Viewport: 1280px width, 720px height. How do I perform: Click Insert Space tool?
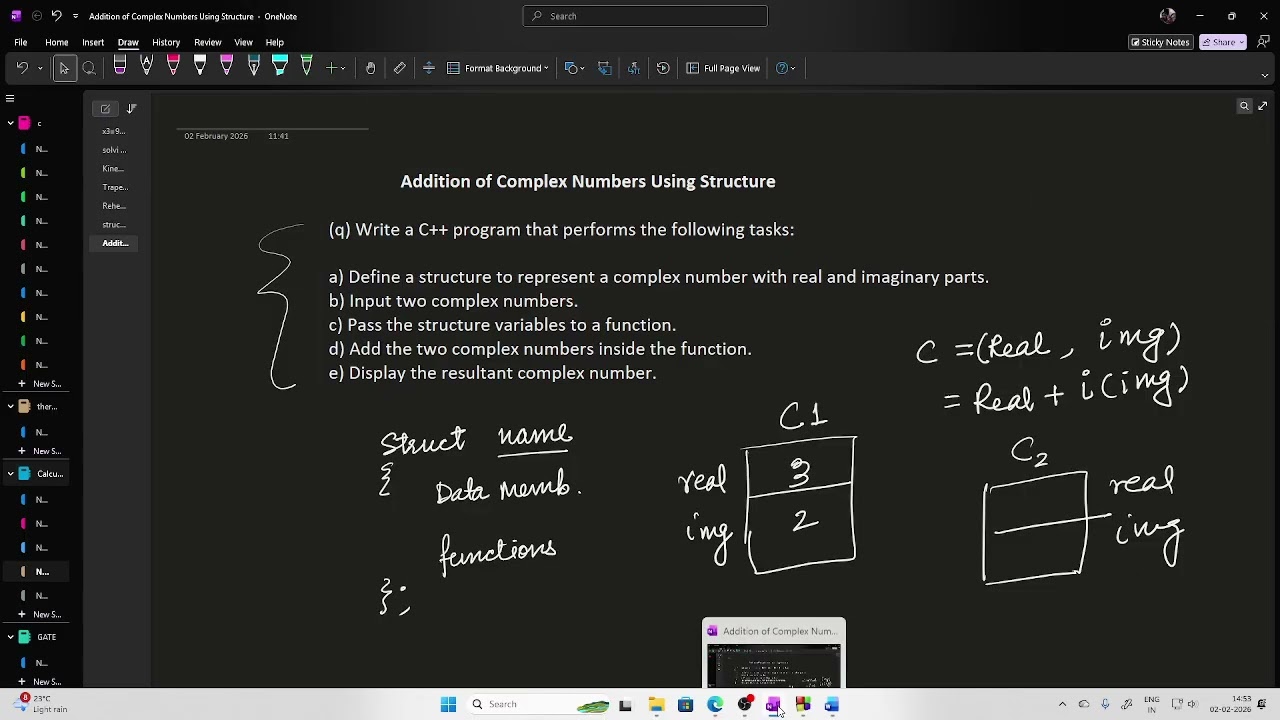(429, 68)
